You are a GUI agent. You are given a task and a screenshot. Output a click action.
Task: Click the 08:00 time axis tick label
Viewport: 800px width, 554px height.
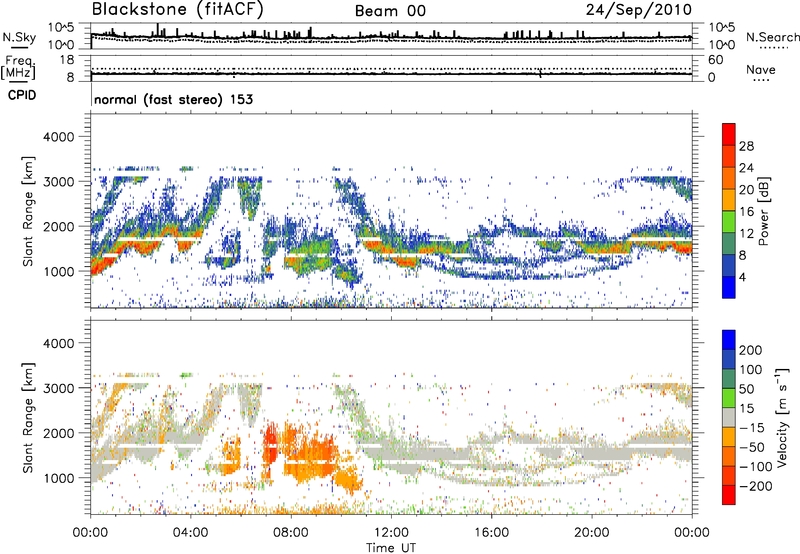(x=291, y=533)
